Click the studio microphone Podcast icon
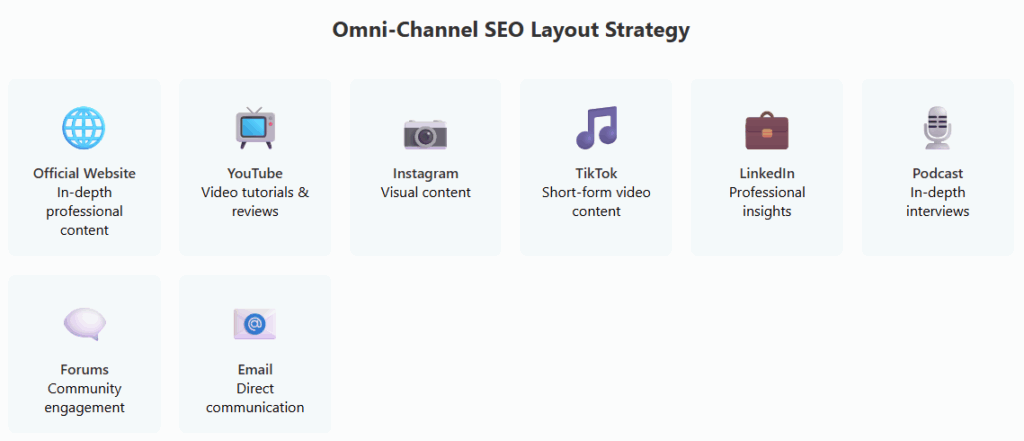The image size is (1024, 441). tap(937, 129)
